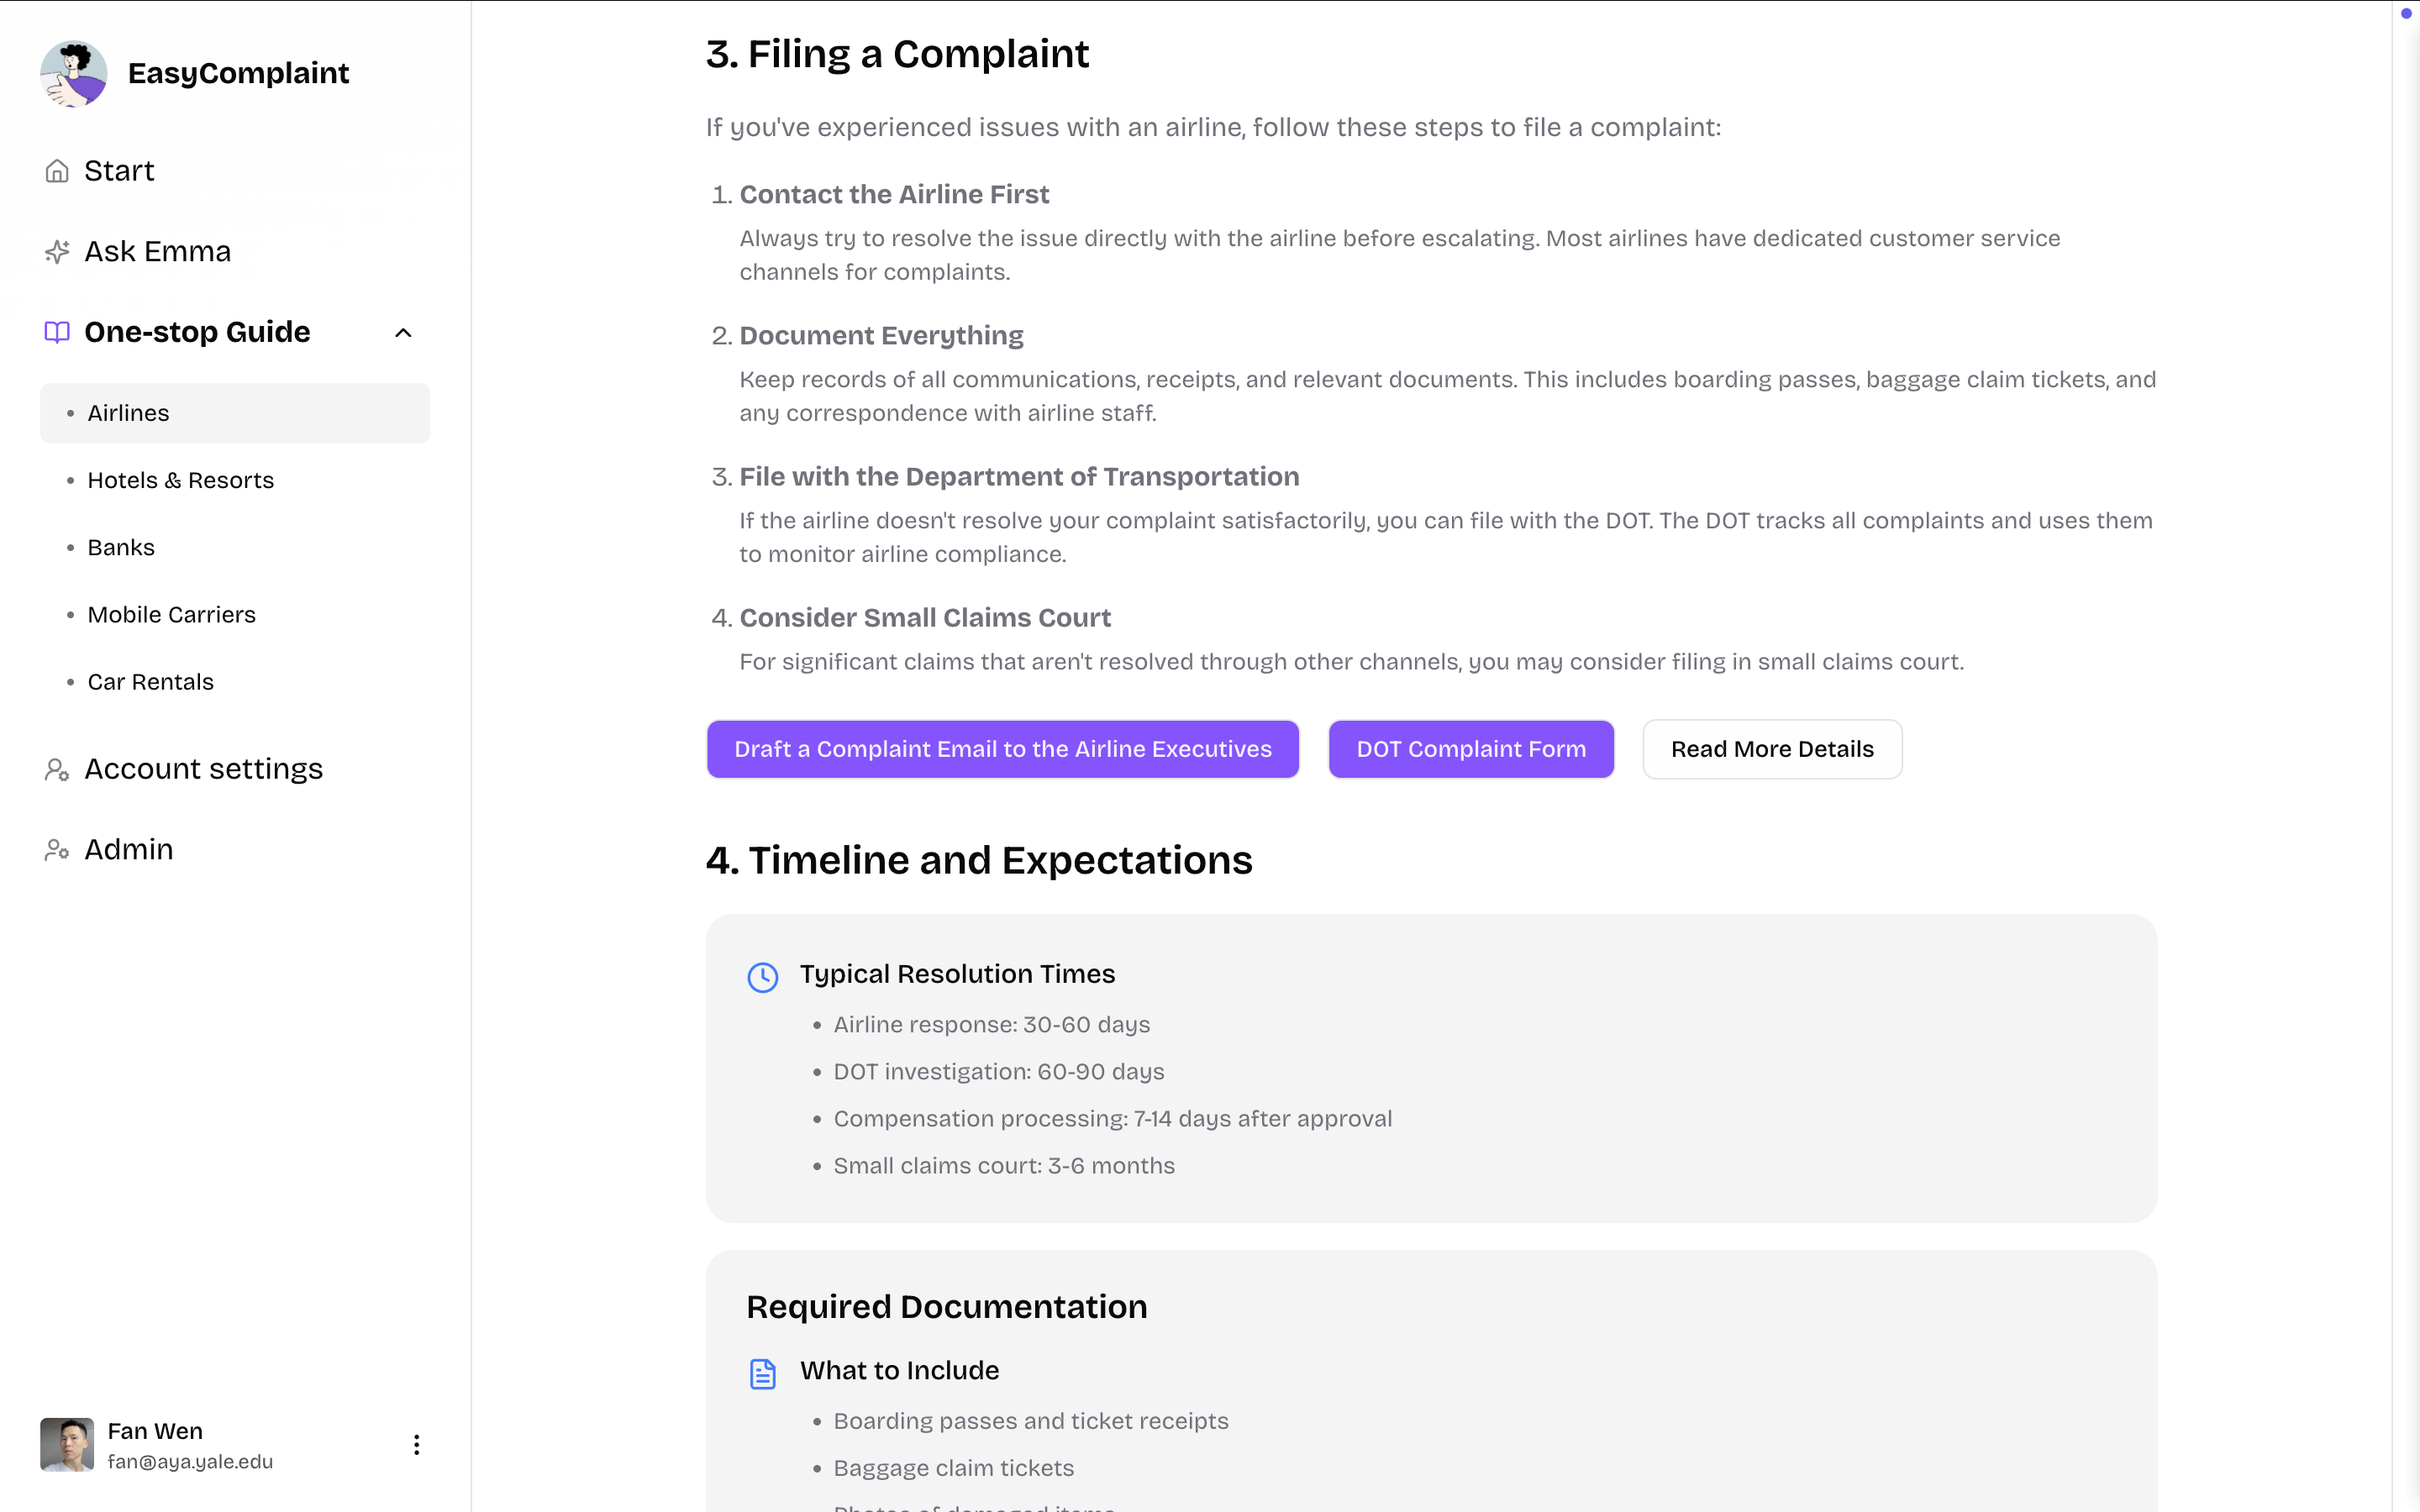Click the document icon near What to Include
This screenshot has height=1512, width=2420.
tap(763, 1374)
